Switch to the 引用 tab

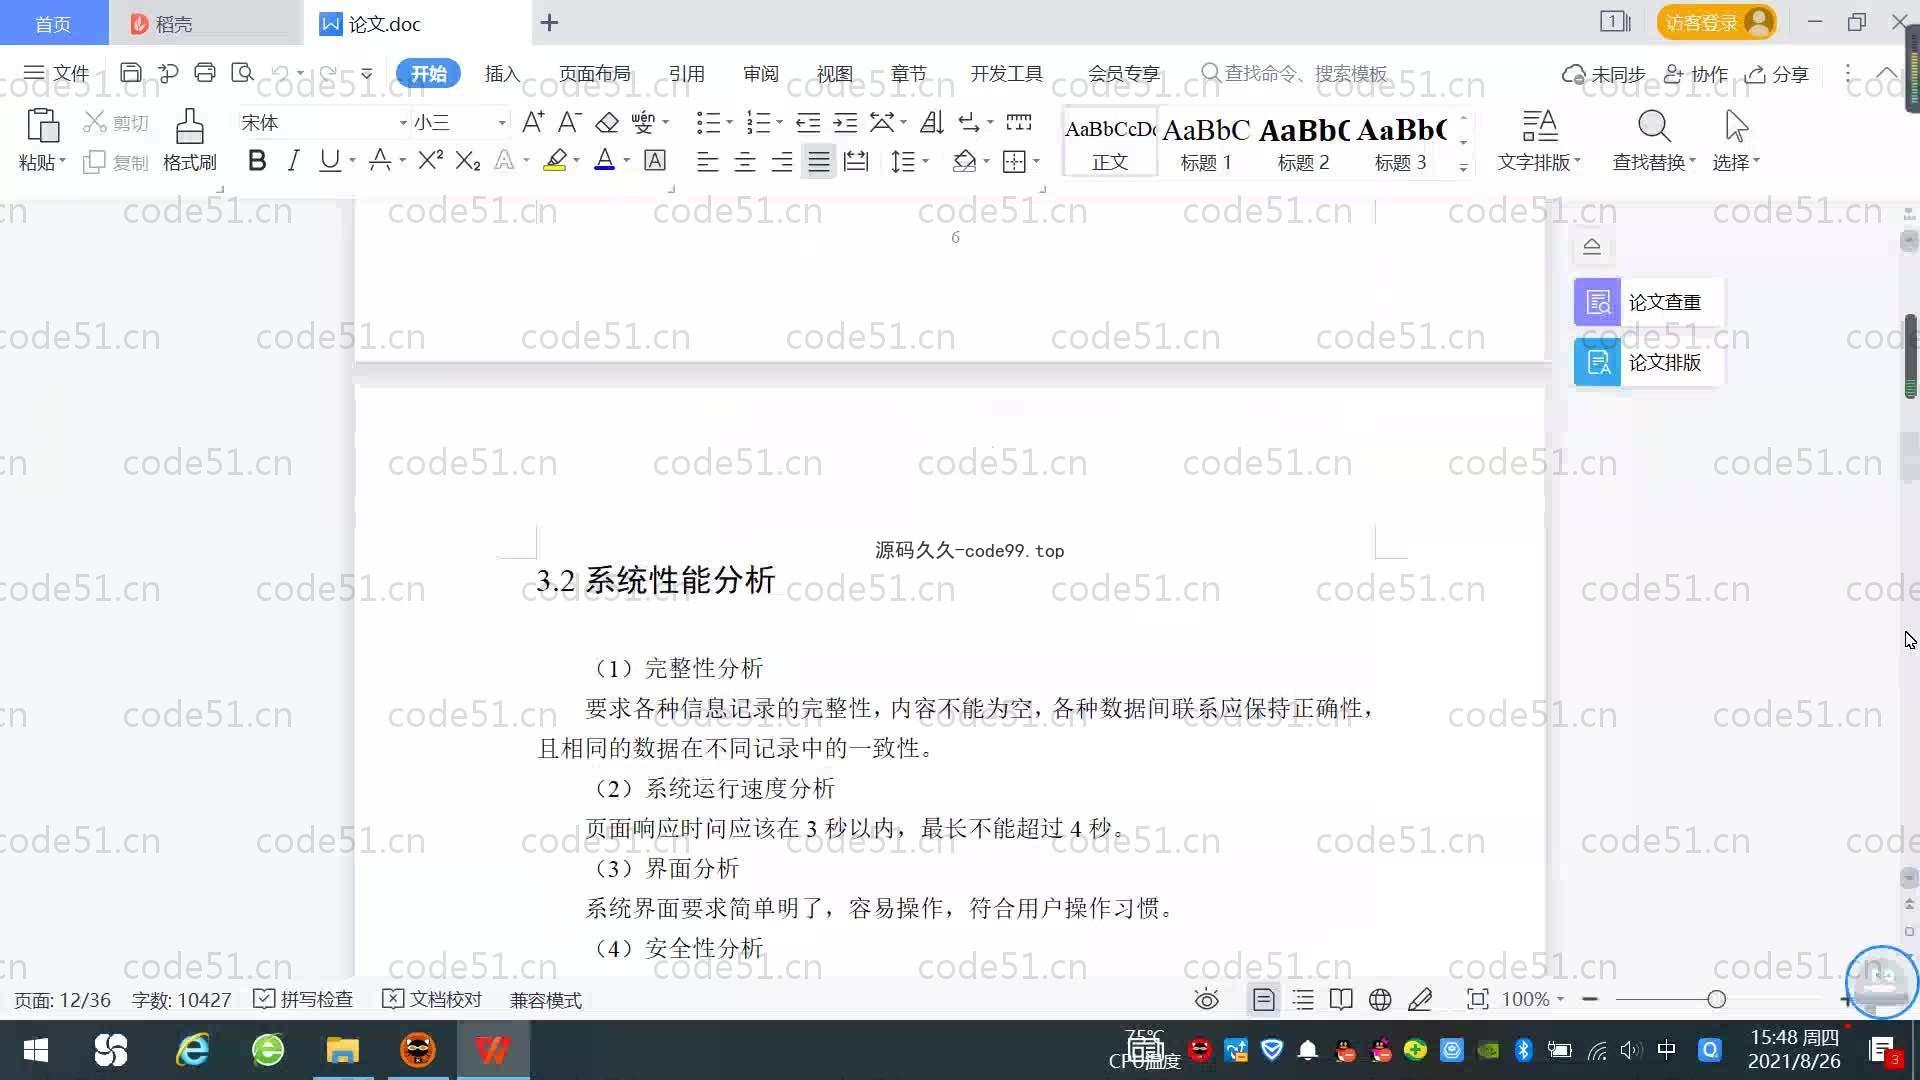pos(686,74)
